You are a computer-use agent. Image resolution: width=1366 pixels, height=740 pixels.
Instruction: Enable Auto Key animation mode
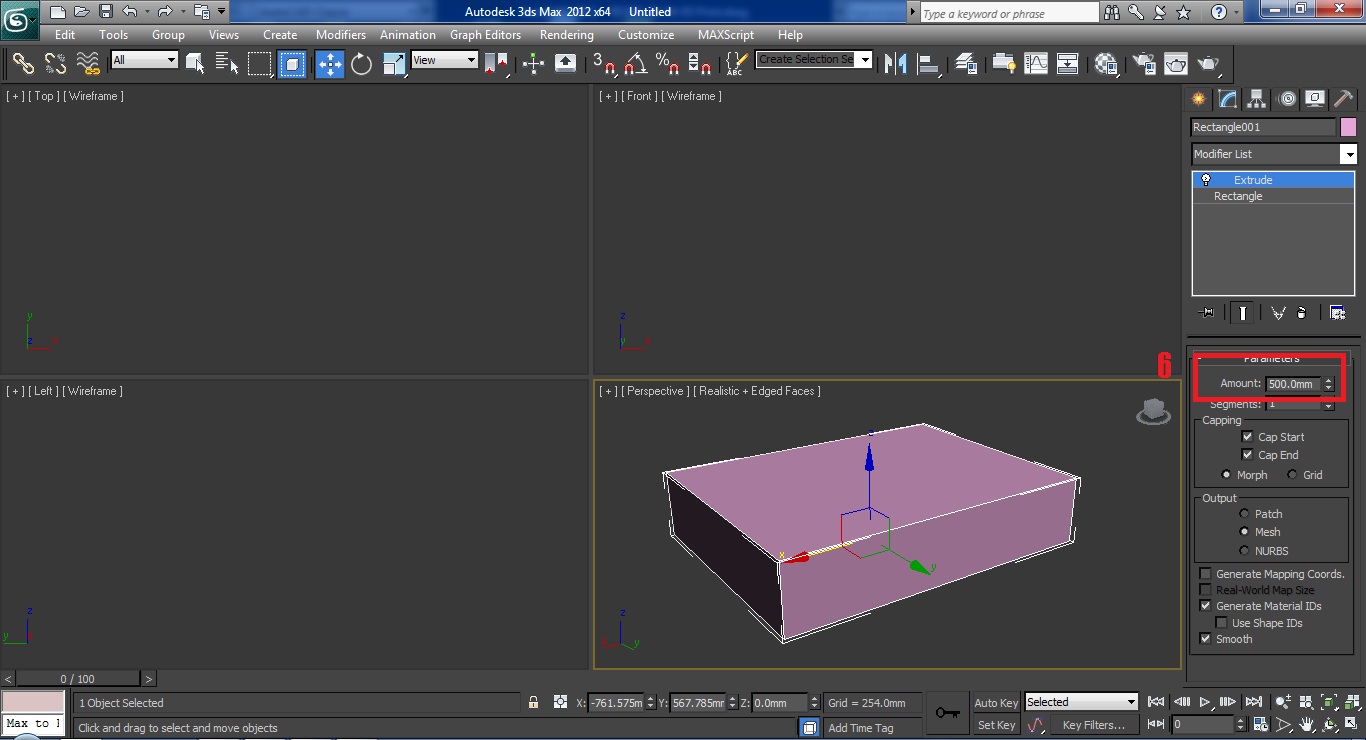click(x=995, y=702)
